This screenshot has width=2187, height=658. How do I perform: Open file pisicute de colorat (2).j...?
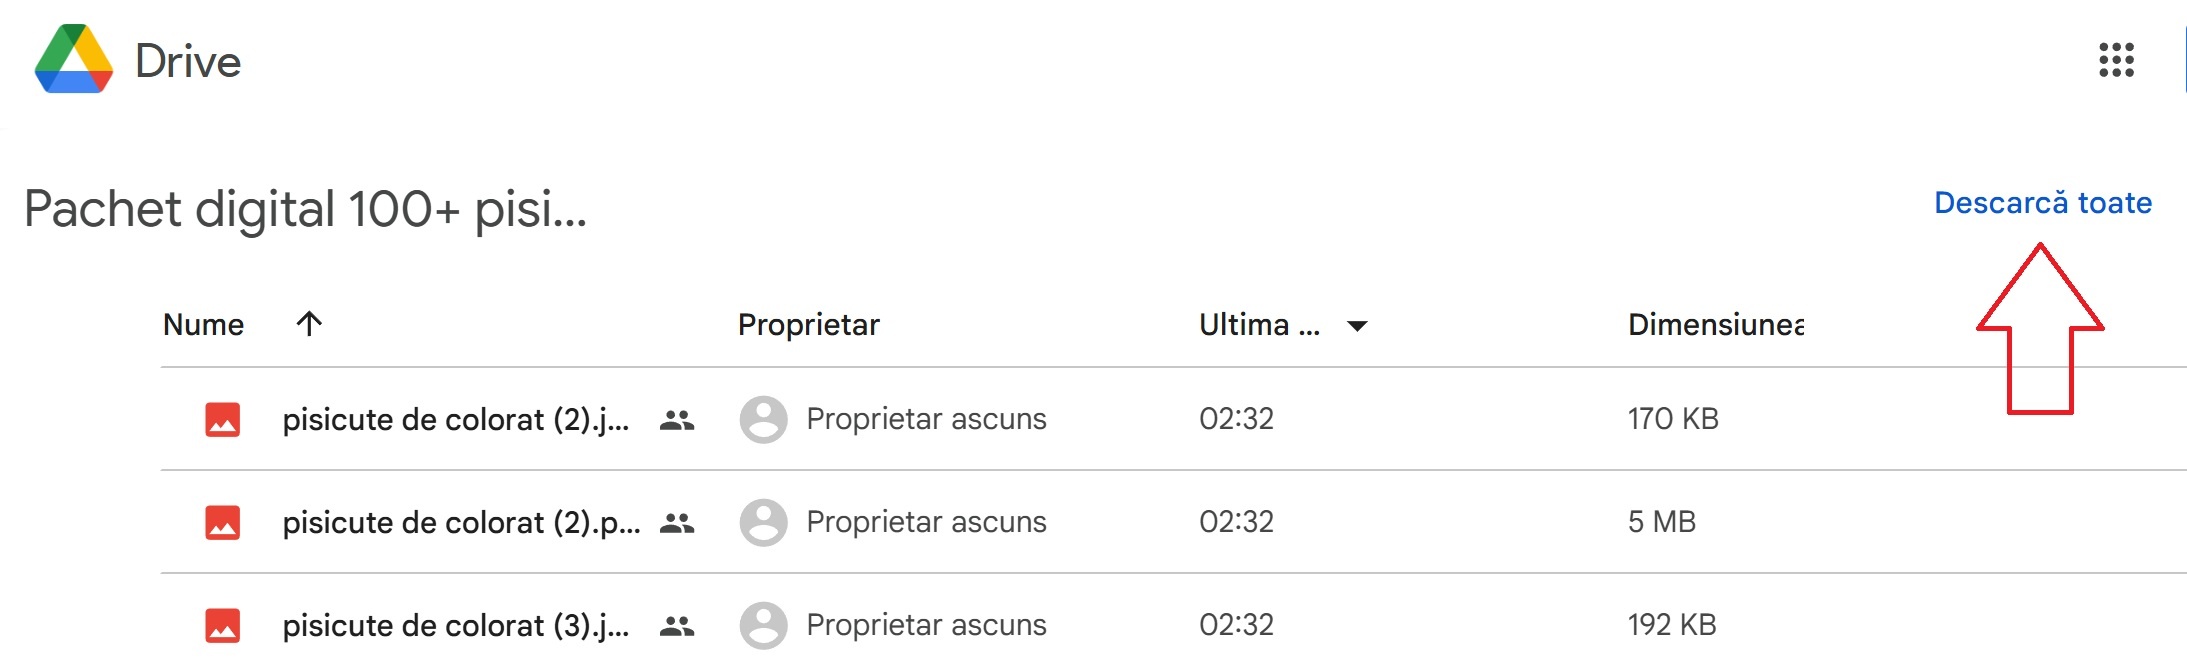[456, 420]
